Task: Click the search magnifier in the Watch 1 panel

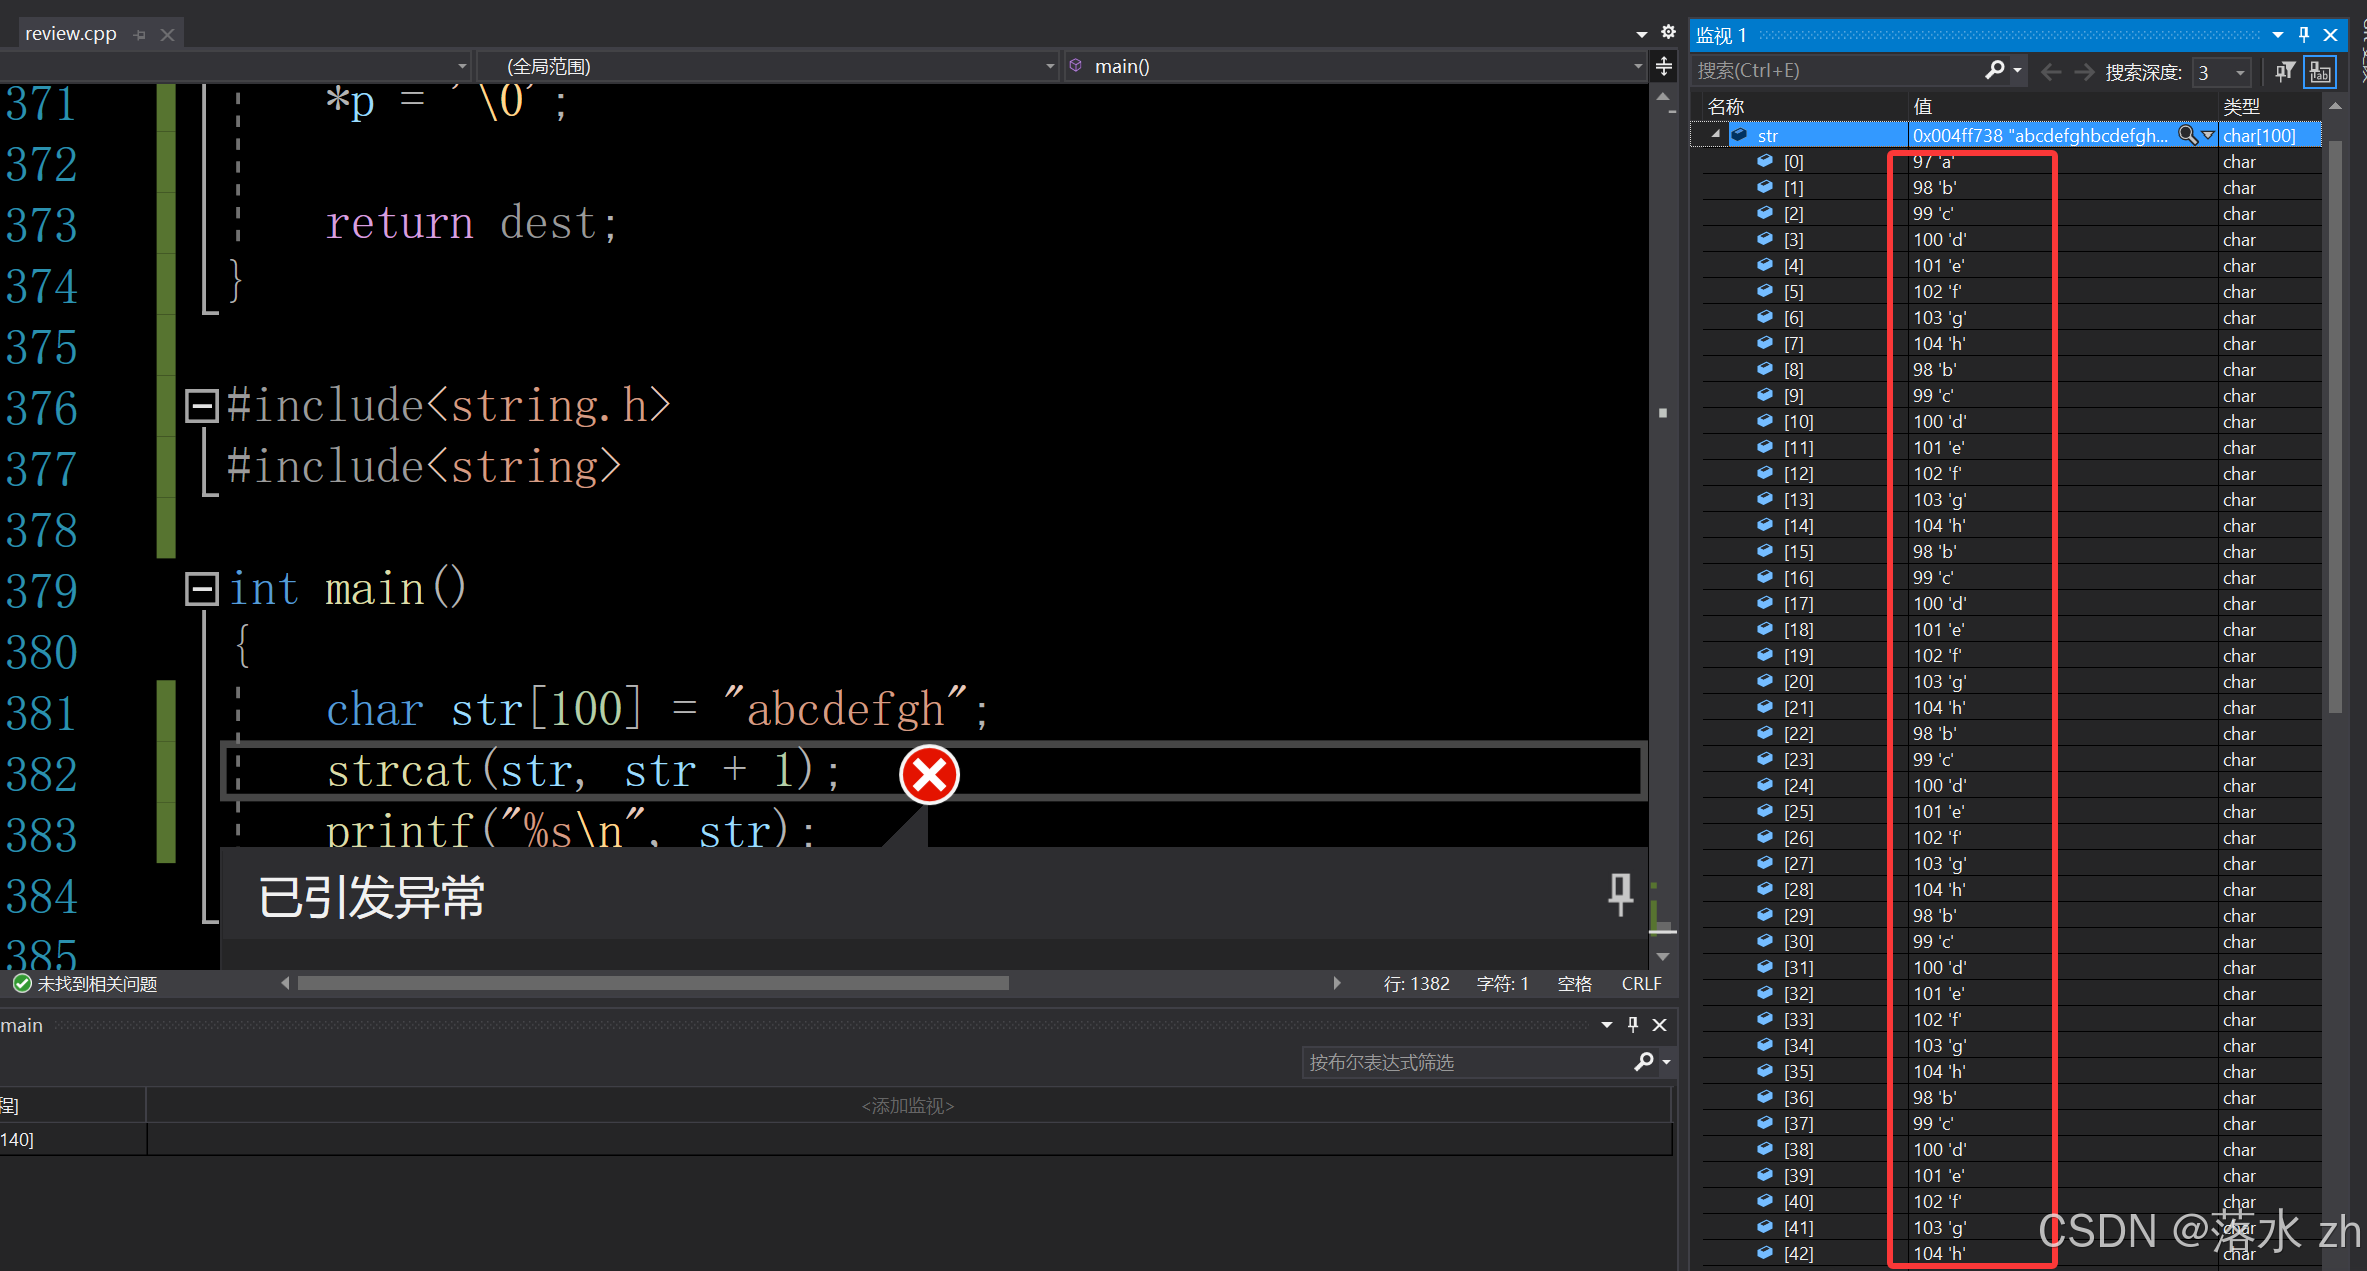Action: coord(1994,71)
